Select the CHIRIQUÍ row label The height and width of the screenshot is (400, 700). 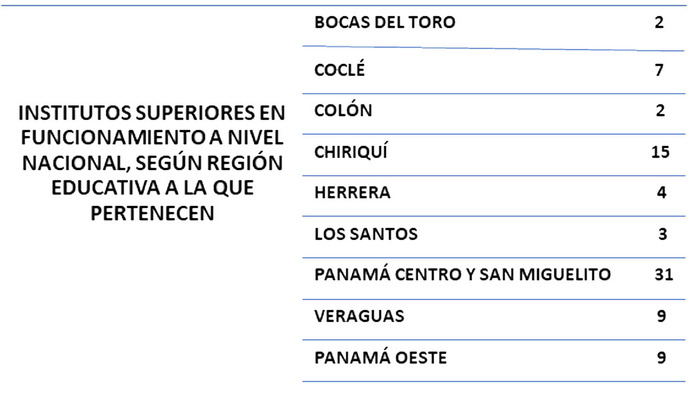click(351, 151)
